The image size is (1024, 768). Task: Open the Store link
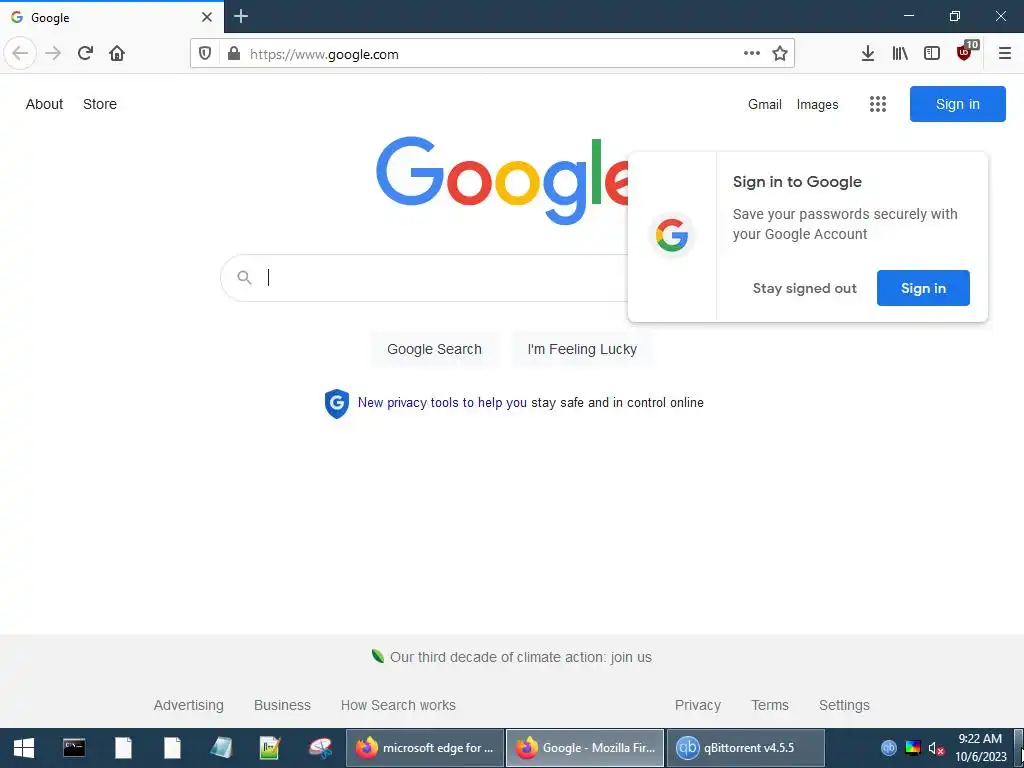tap(100, 104)
